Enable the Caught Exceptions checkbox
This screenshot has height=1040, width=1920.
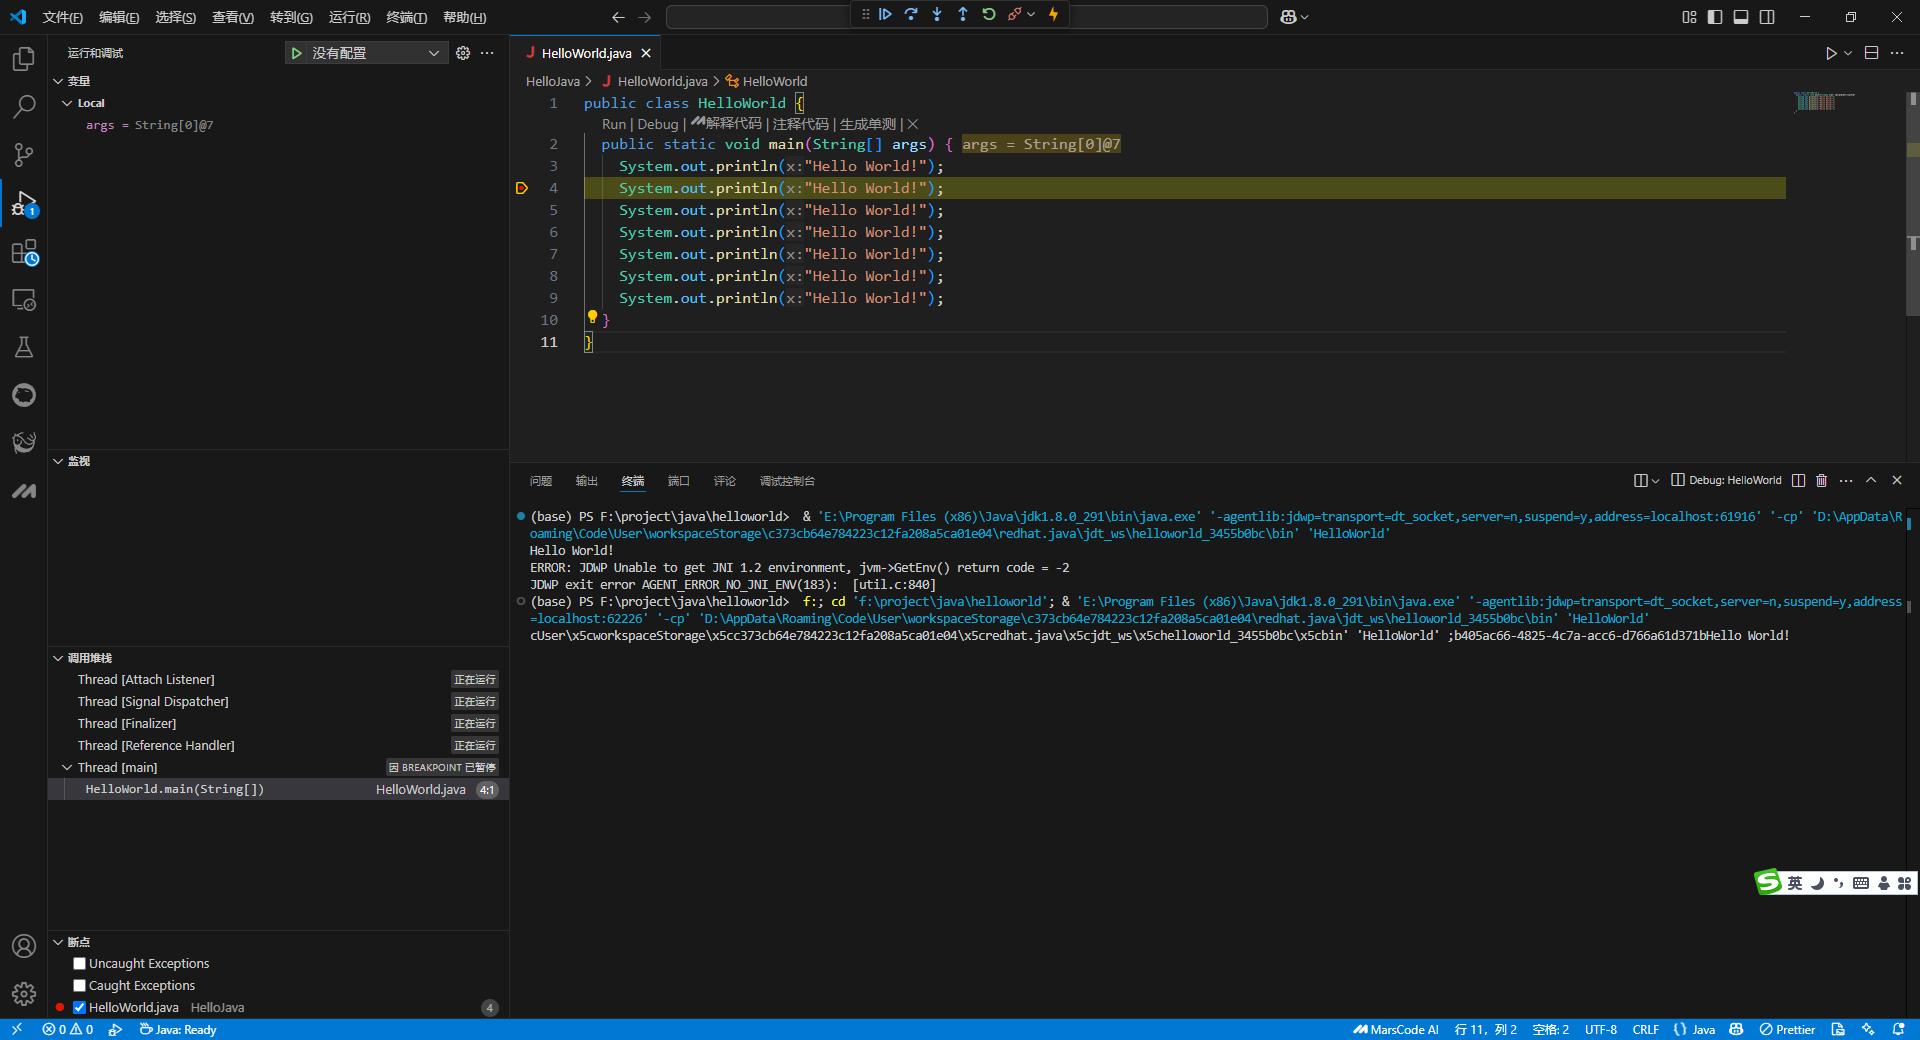(79, 985)
